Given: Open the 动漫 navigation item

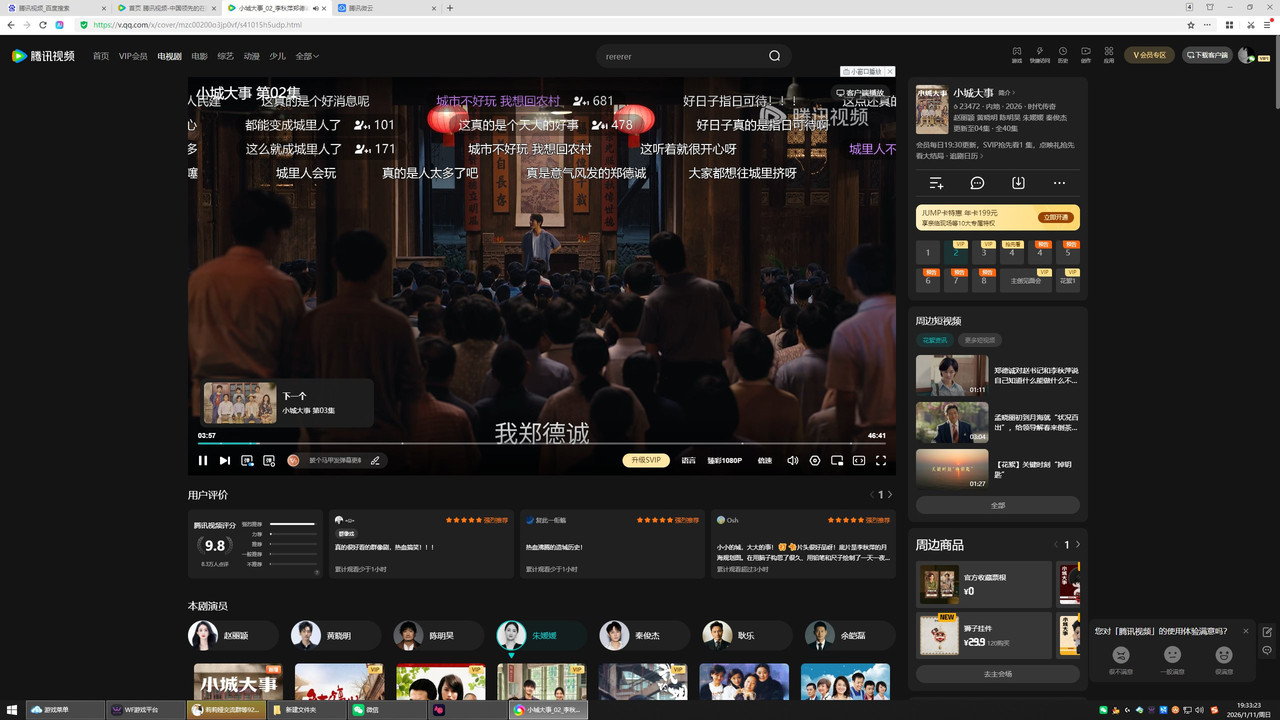Looking at the screenshot, I should tap(252, 56).
